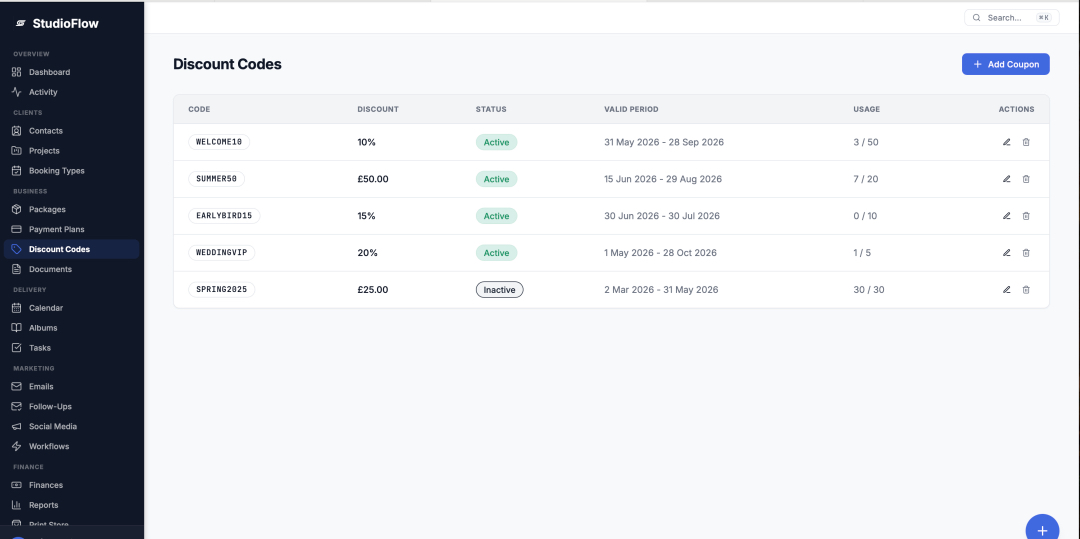Image resolution: width=1080 pixels, height=539 pixels.
Task: Click the Inactive status badge for SPRING2025
Action: (499, 290)
